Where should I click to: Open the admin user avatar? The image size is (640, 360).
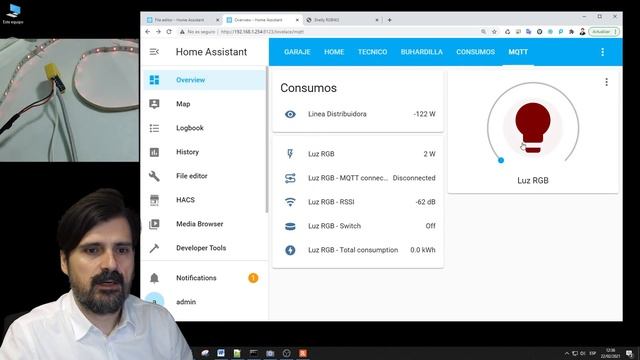pyautogui.click(x=154, y=302)
